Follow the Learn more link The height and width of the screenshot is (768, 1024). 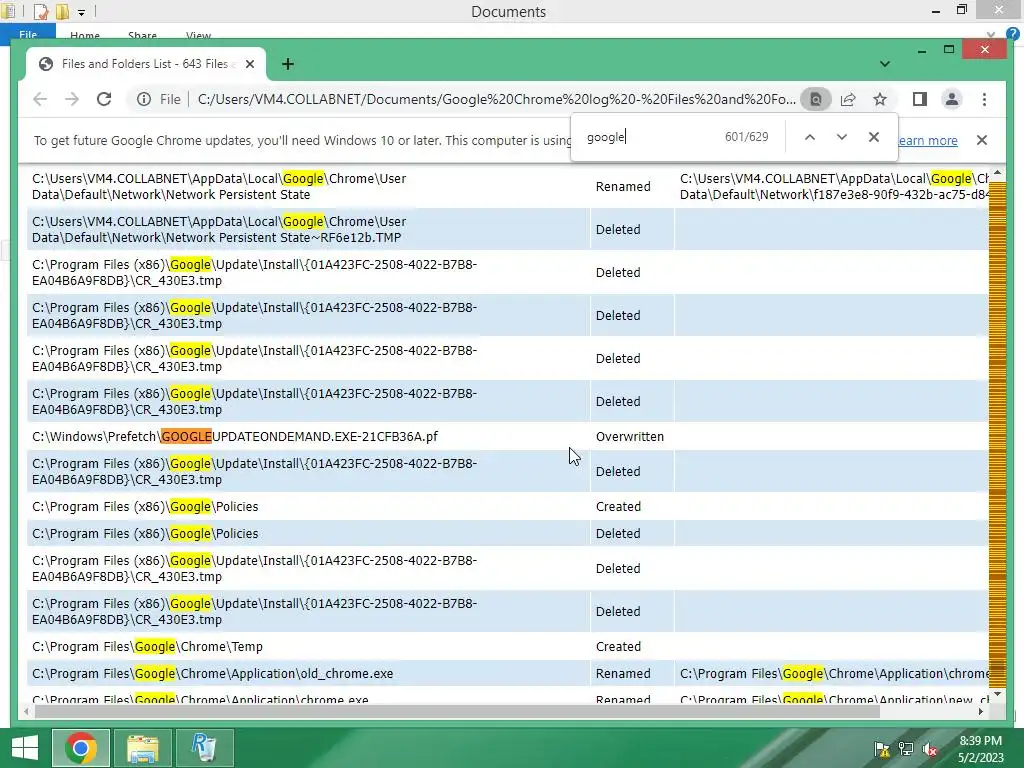tap(928, 140)
